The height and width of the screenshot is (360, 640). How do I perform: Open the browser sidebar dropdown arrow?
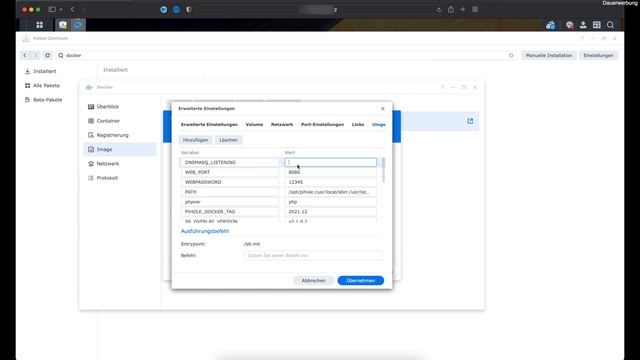point(61,9)
